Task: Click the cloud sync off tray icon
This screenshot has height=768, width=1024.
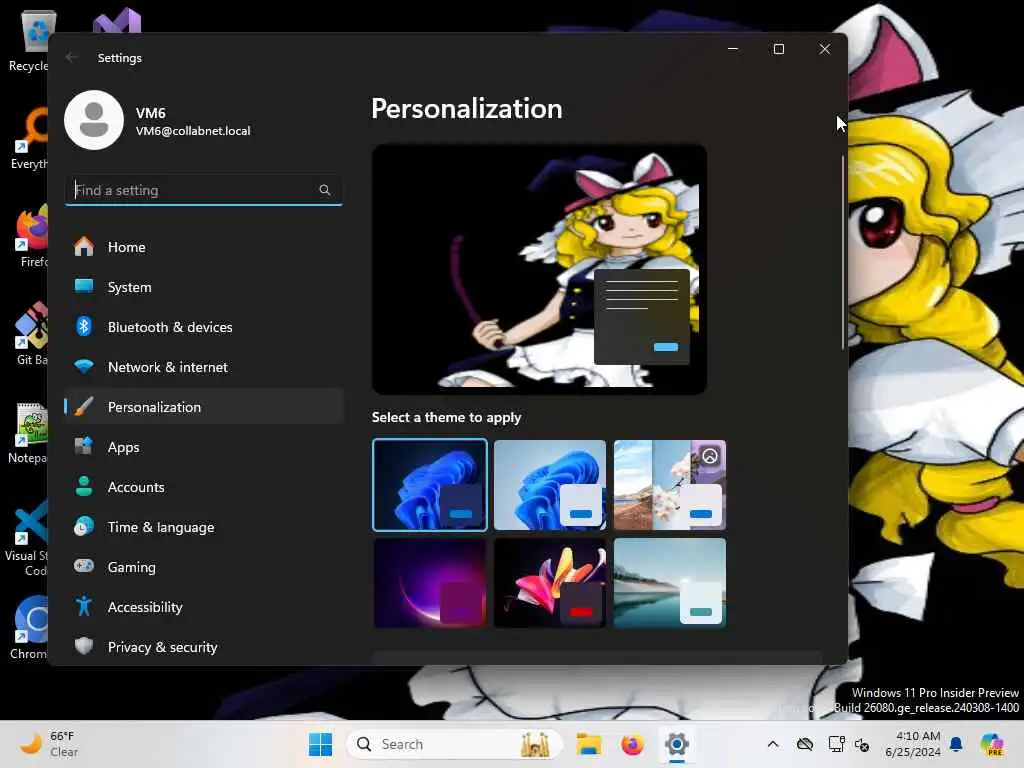Action: (x=805, y=744)
